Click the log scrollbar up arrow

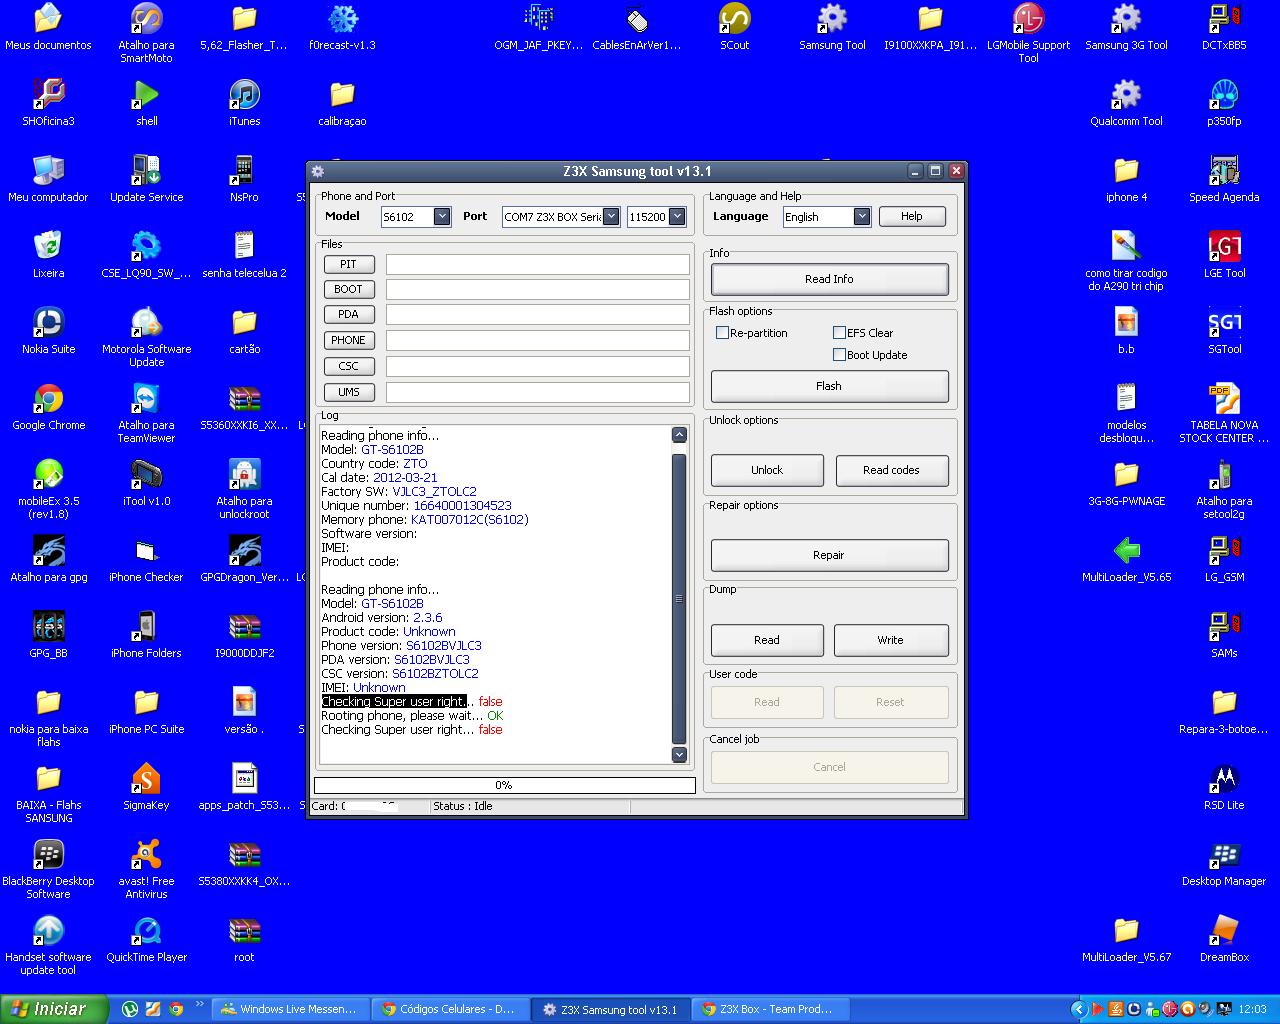[x=679, y=434]
